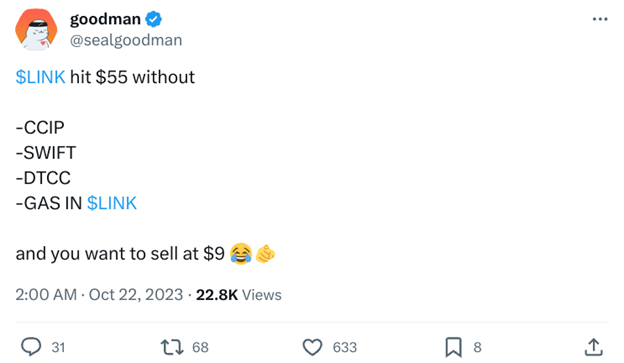Viewport: 624px width, 363px height.
Task: Like the tweet with the heart icon
Action: pos(312,347)
